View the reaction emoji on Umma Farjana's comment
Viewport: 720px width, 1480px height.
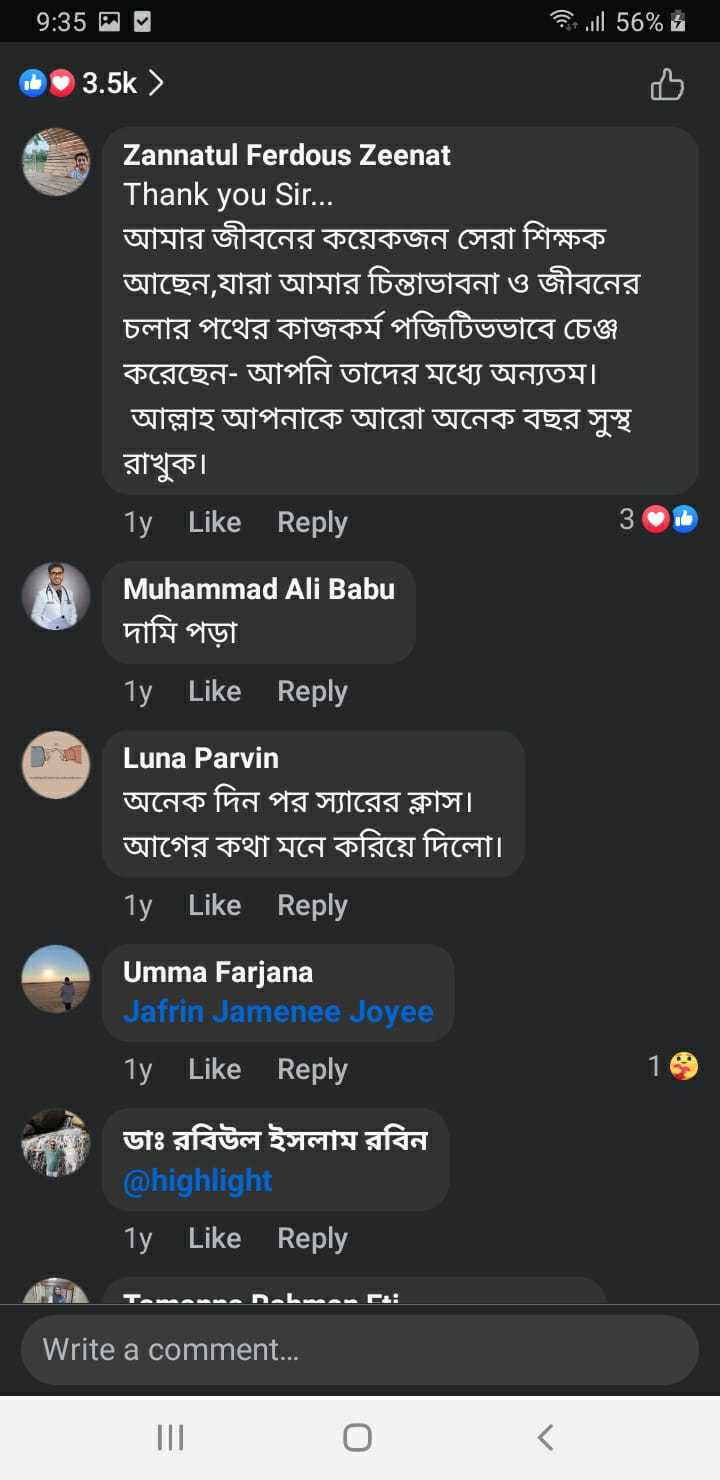[673, 1067]
